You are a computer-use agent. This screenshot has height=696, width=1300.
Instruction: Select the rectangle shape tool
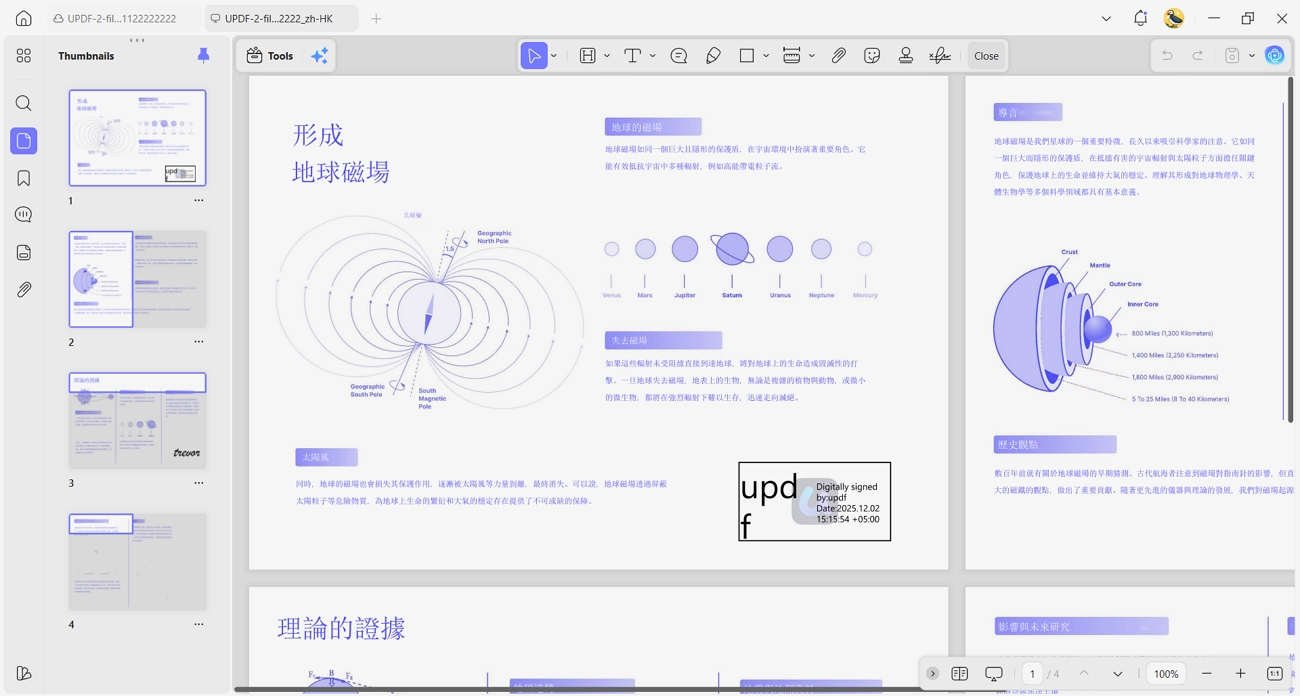pyautogui.click(x=747, y=56)
